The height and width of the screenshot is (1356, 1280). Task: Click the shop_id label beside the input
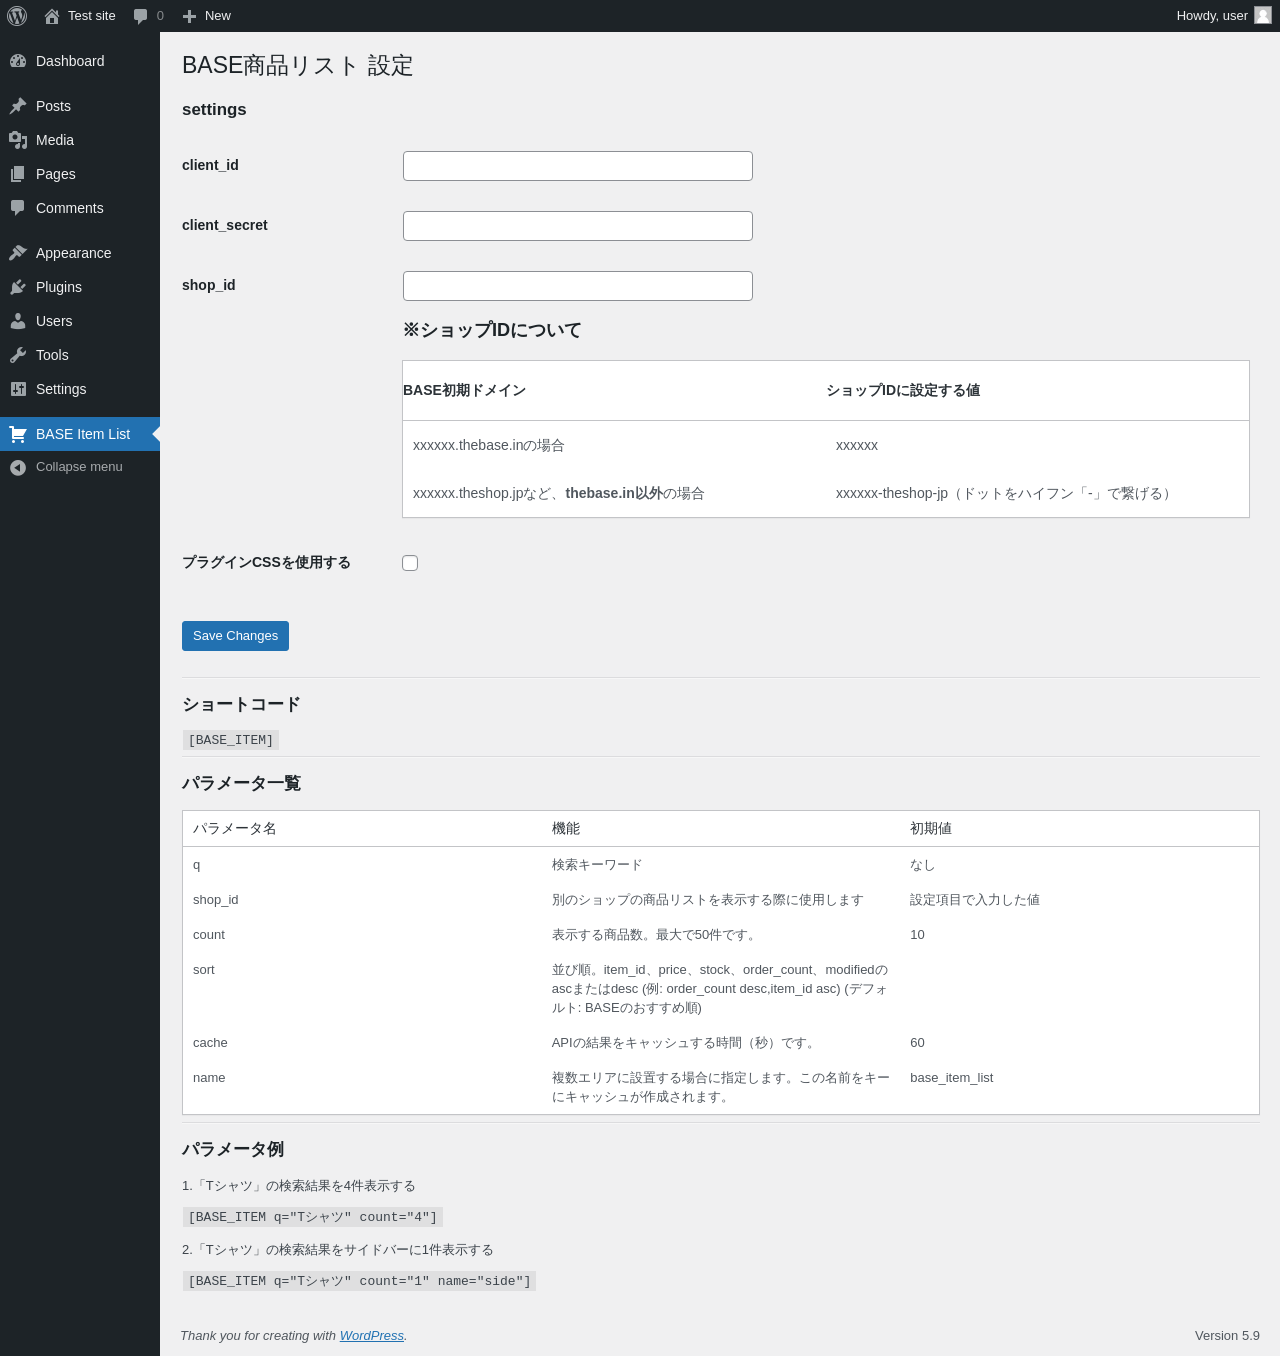pos(209,285)
